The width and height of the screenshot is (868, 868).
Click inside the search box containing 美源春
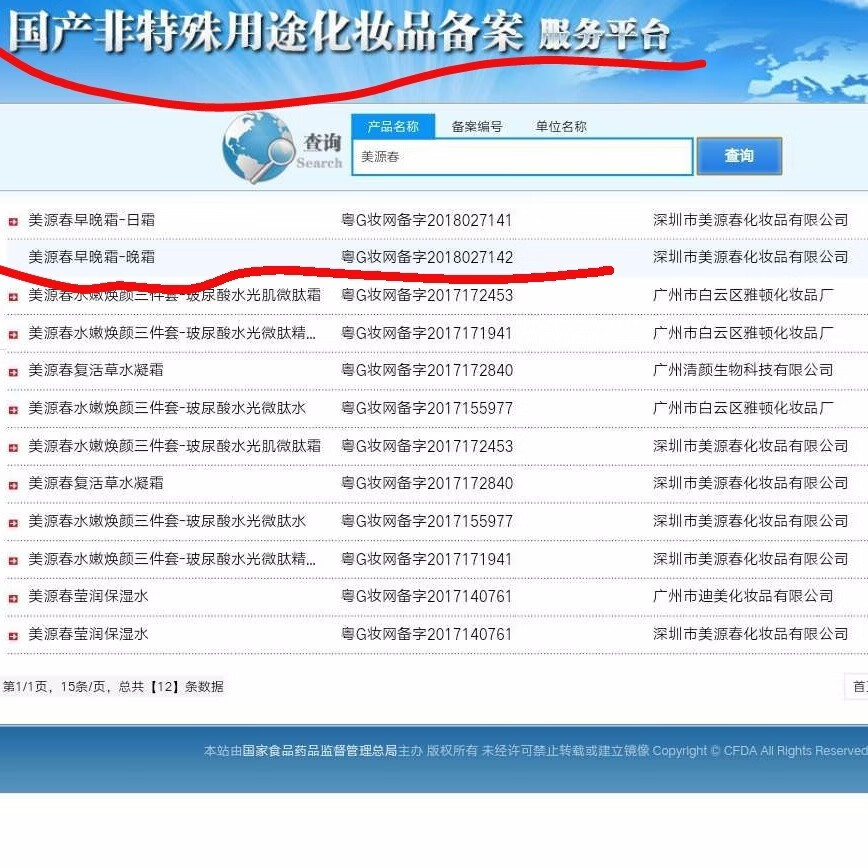[520, 156]
